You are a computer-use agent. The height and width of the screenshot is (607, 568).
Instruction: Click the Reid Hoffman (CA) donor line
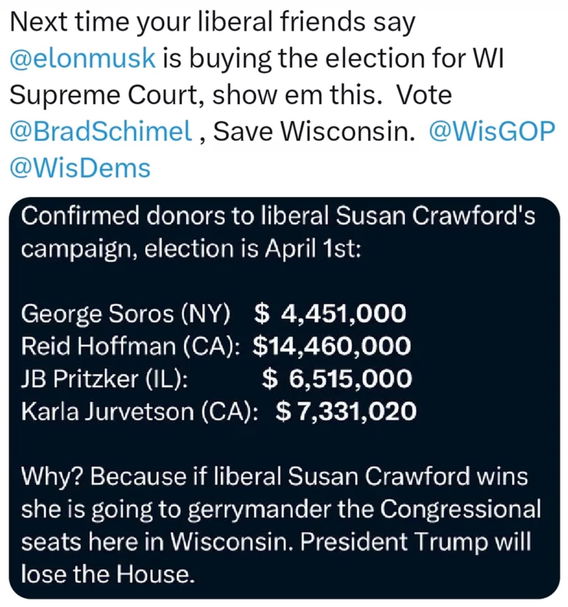click(216, 346)
